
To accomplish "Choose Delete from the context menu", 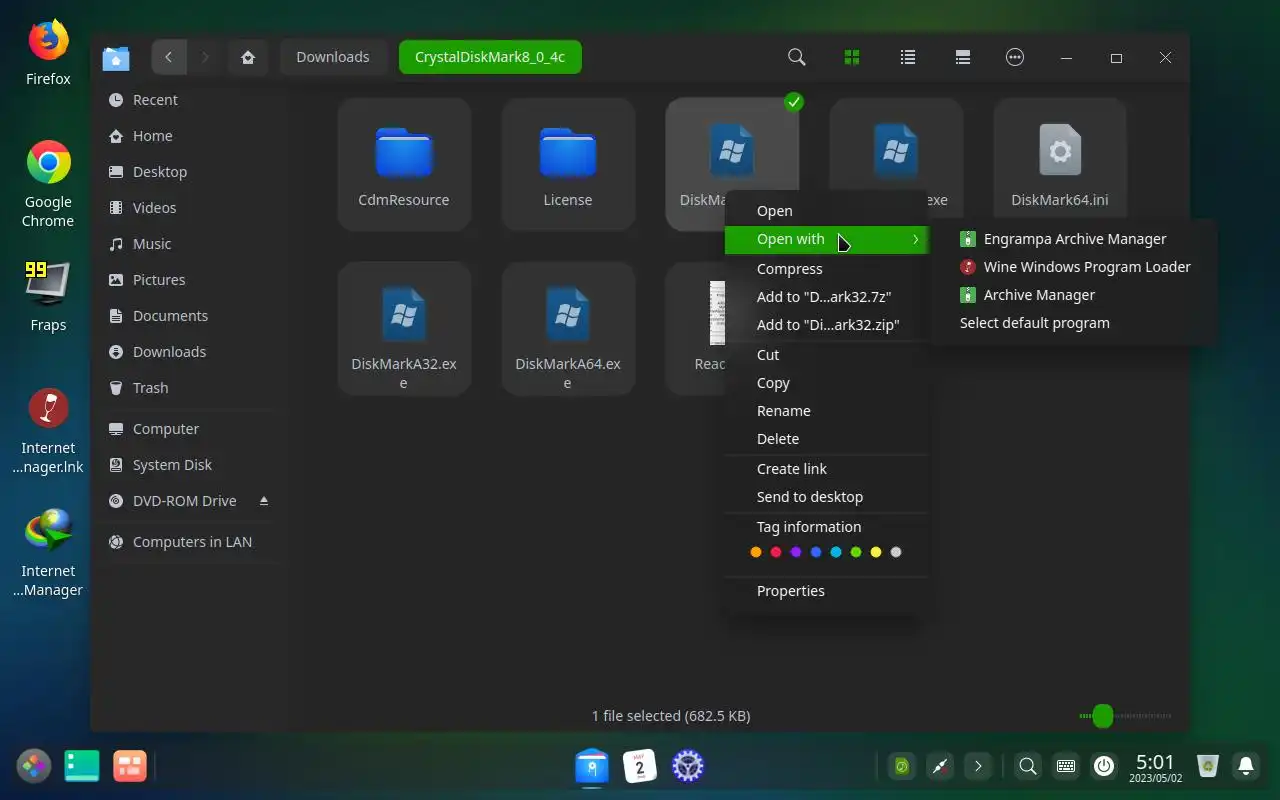I will (827, 439).
